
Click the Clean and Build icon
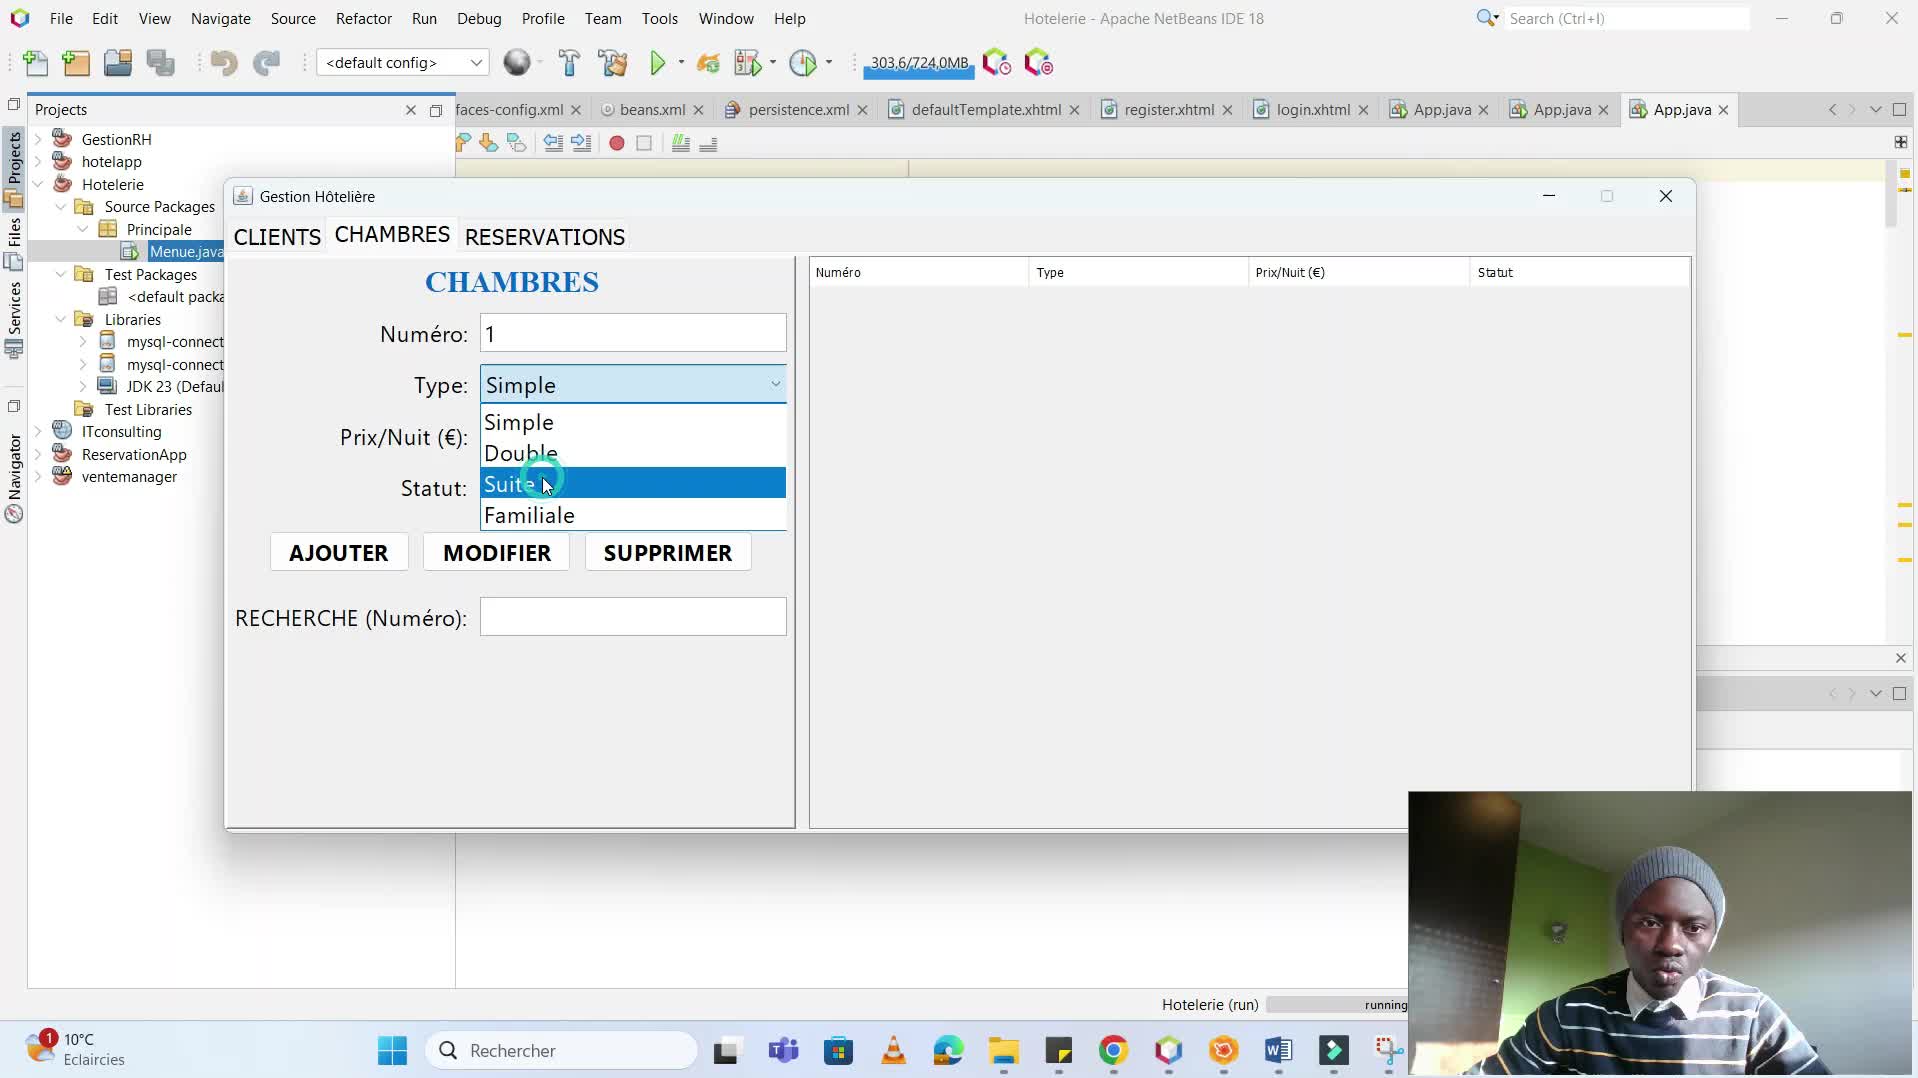612,63
